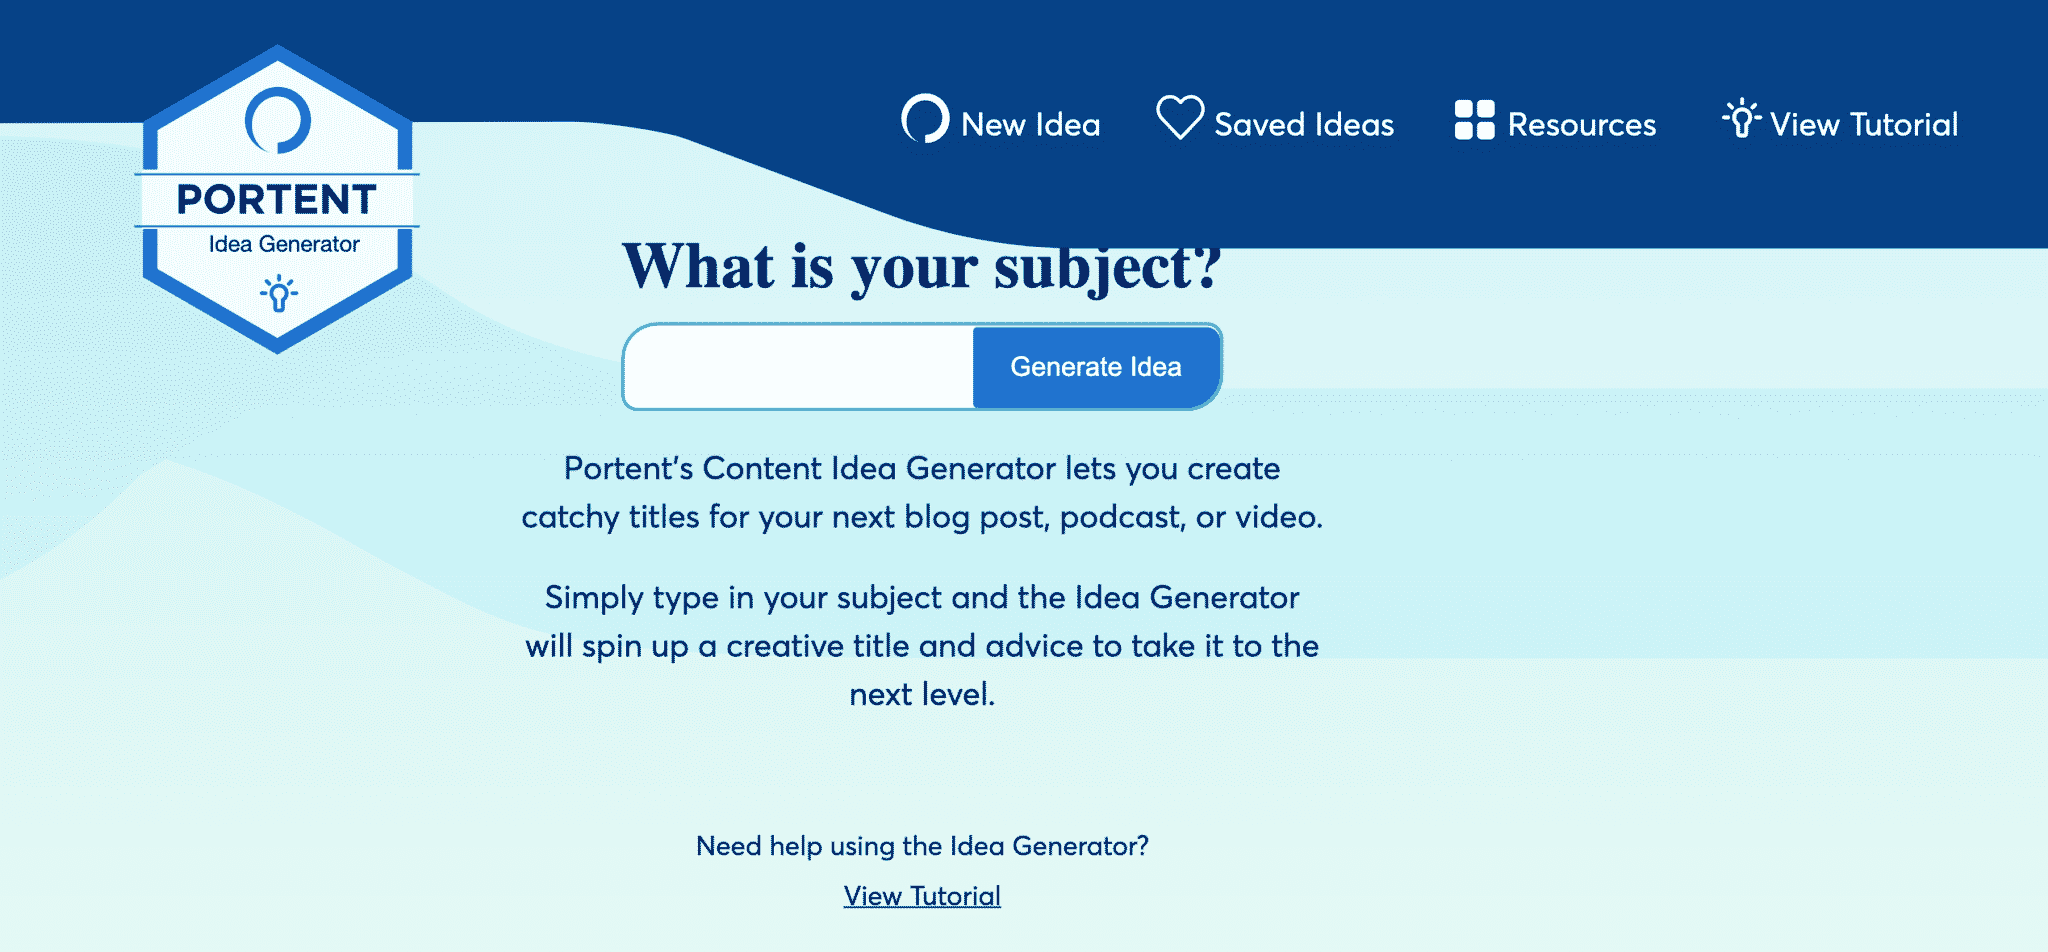Image resolution: width=2048 pixels, height=952 pixels.
Task: Open the Saved Ideas menu label
Action: click(x=1304, y=125)
